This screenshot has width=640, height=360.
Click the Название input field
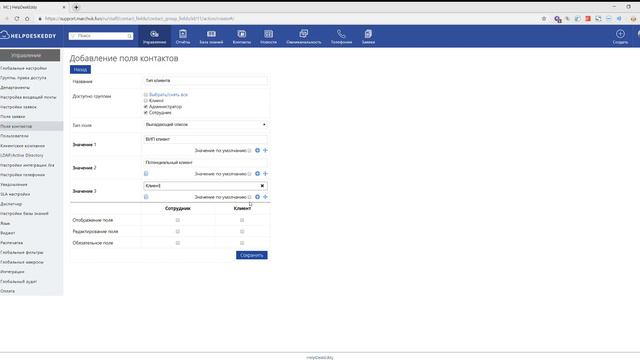[205, 81]
